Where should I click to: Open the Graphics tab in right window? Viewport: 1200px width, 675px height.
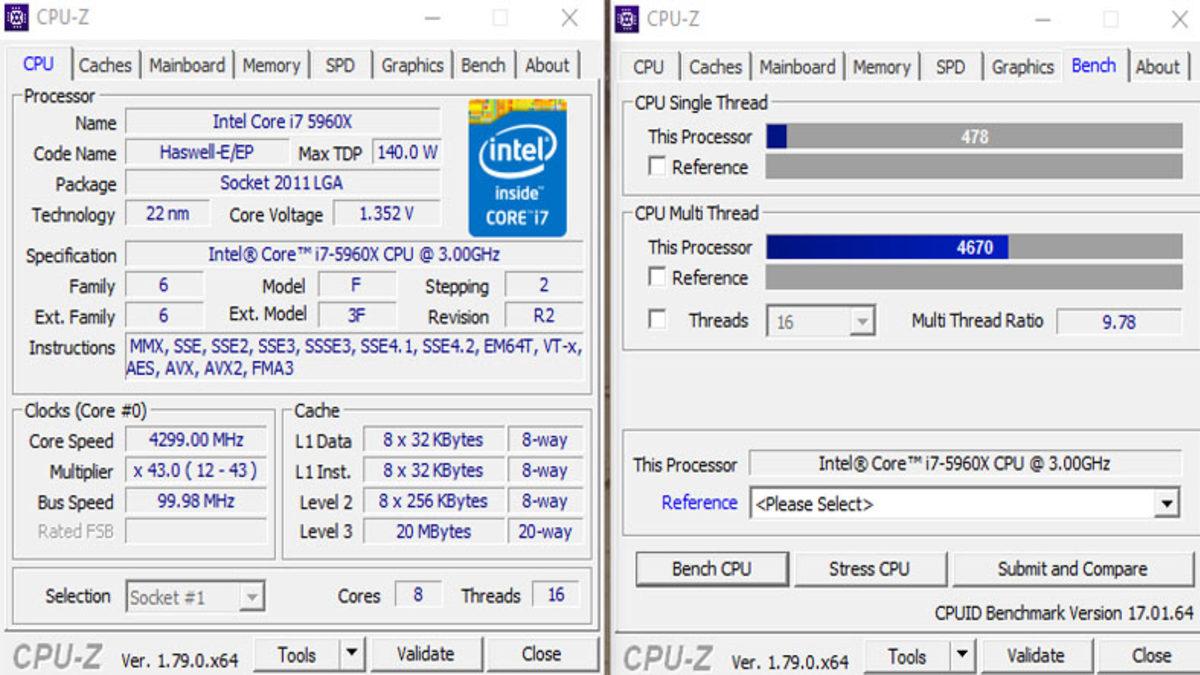[1022, 67]
